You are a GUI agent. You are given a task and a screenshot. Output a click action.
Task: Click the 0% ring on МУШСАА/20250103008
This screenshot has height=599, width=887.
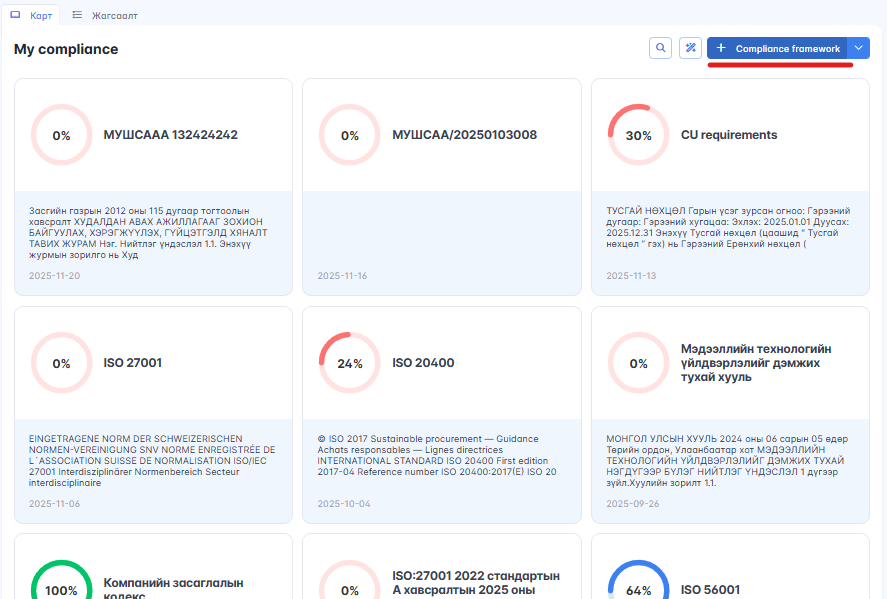[350, 135]
